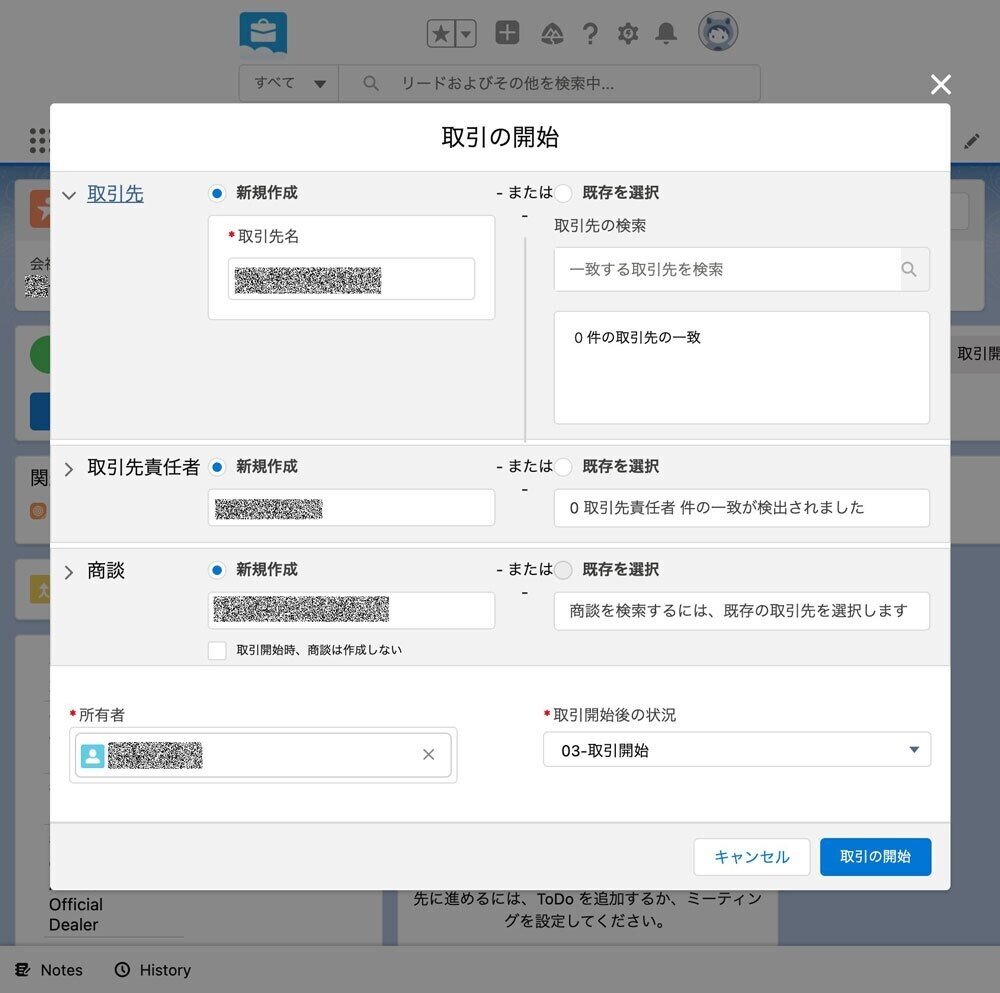Click the favorites star icon
This screenshot has width=1000, height=993.
point(441,32)
